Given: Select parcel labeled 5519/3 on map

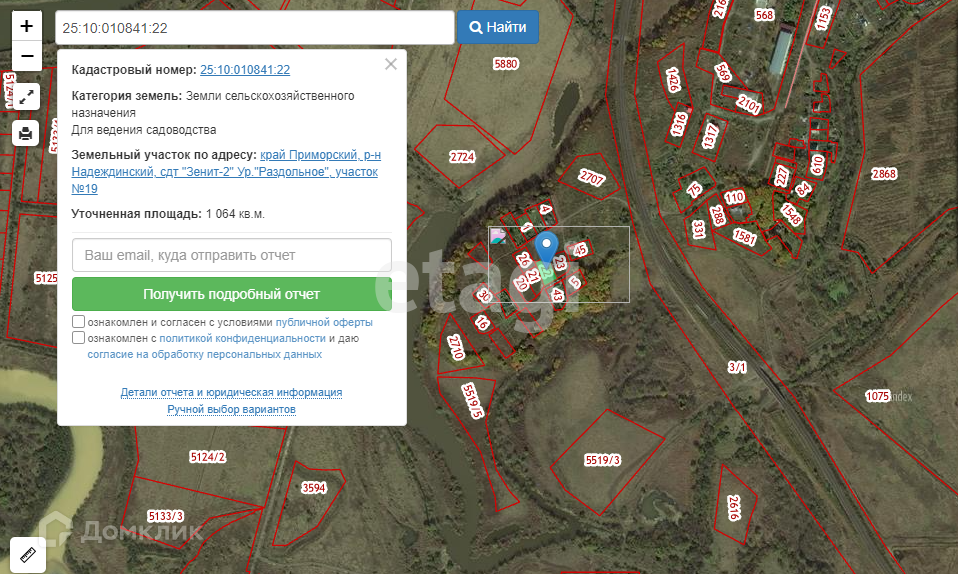Looking at the screenshot, I should pyautogui.click(x=602, y=460).
